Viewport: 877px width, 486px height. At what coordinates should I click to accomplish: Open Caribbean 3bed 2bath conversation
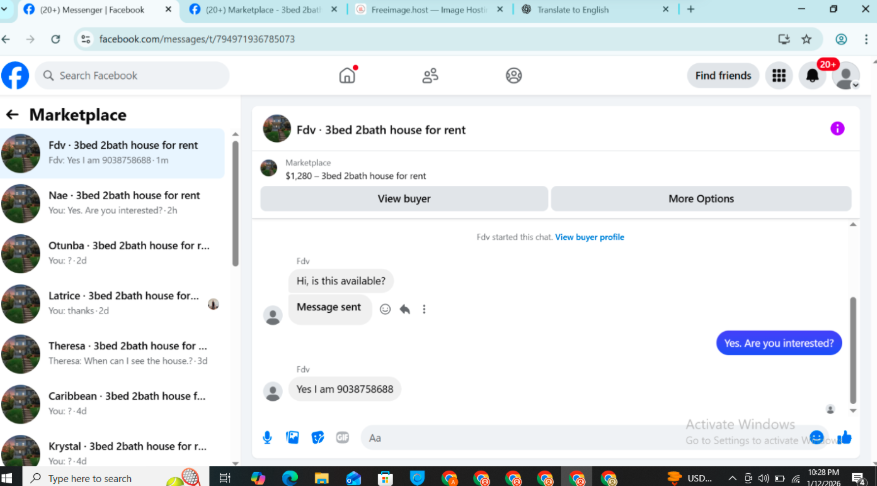[x=112, y=403]
